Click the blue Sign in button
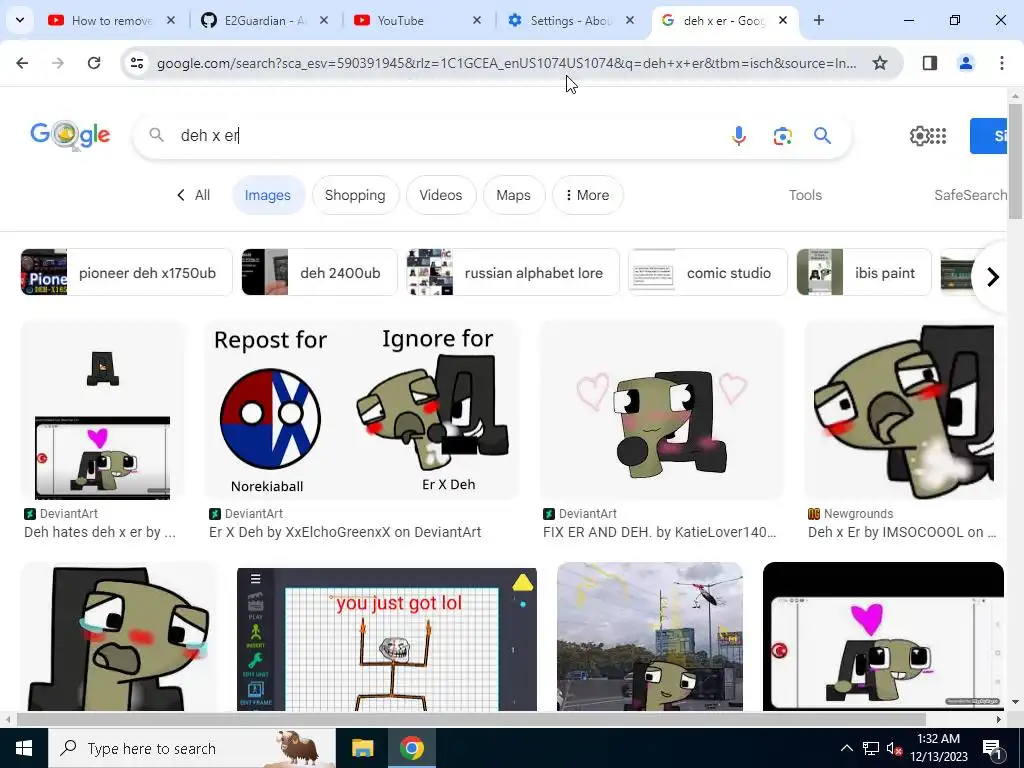Image resolution: width=1024 pixels, height=768 pixels. (x=989, y=136)
